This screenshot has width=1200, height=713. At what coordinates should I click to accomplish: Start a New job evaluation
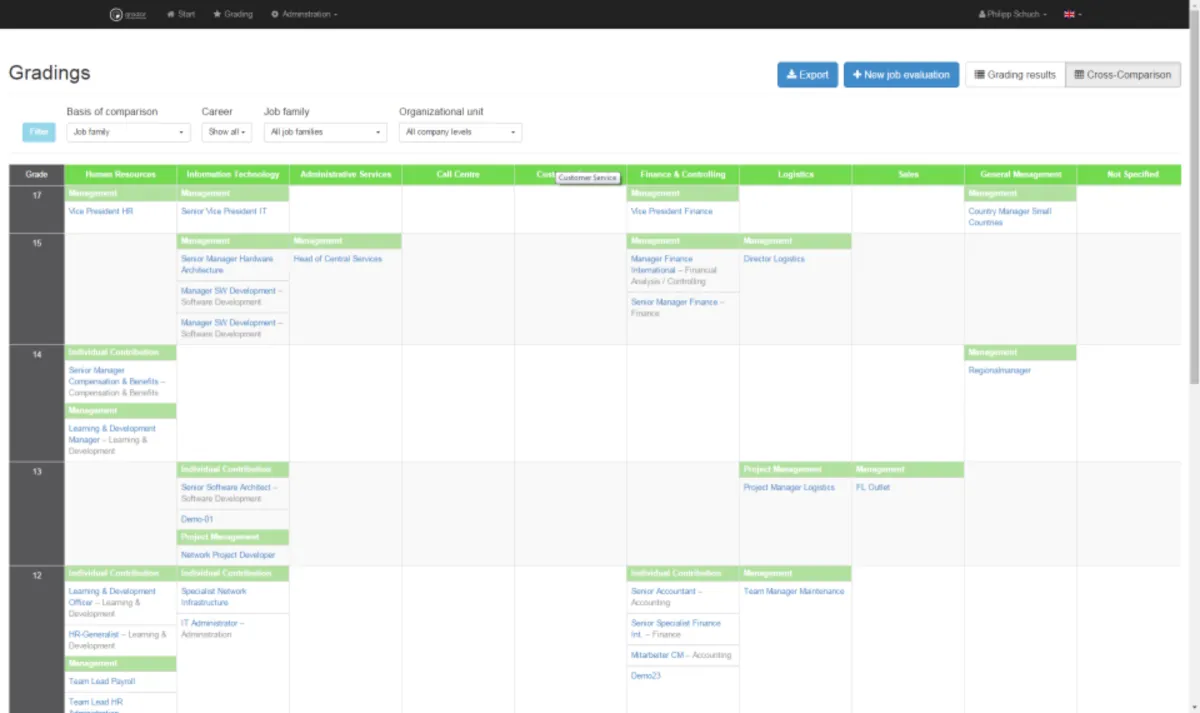[x=901, y=75]
